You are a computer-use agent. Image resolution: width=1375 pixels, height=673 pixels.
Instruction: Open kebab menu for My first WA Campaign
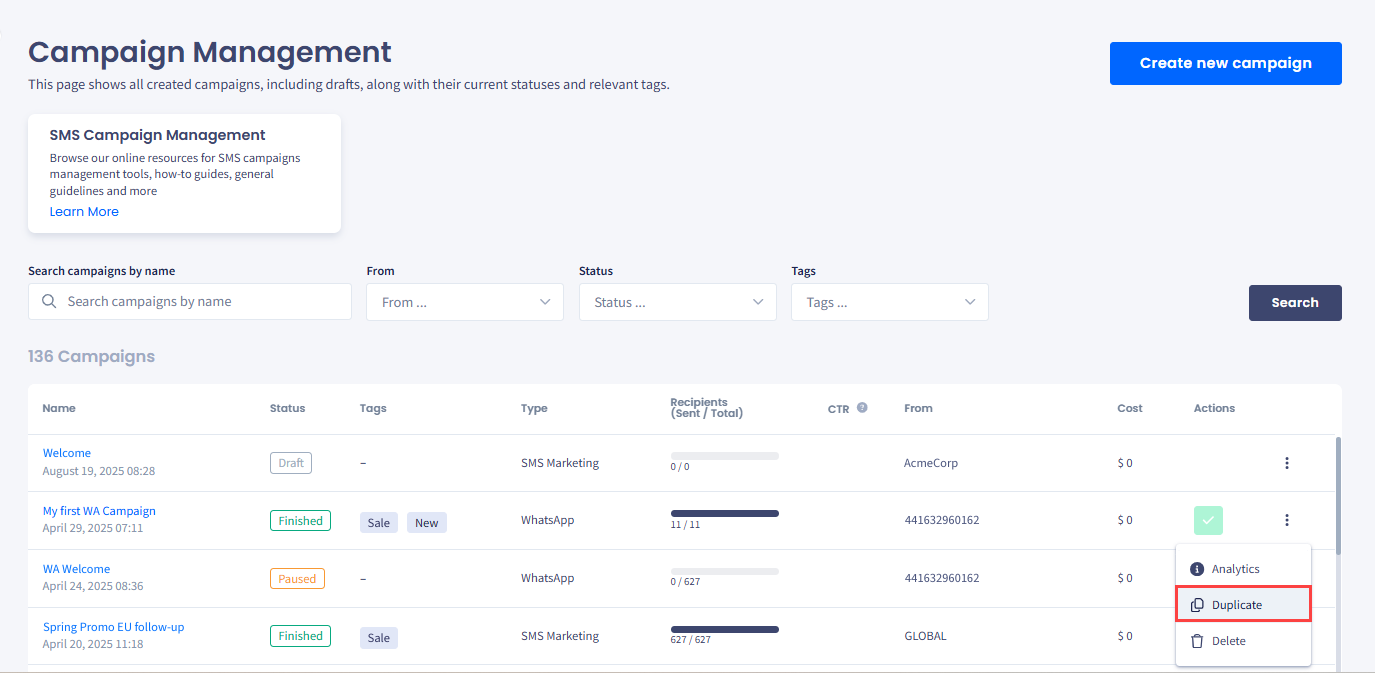click(1287, 520)
